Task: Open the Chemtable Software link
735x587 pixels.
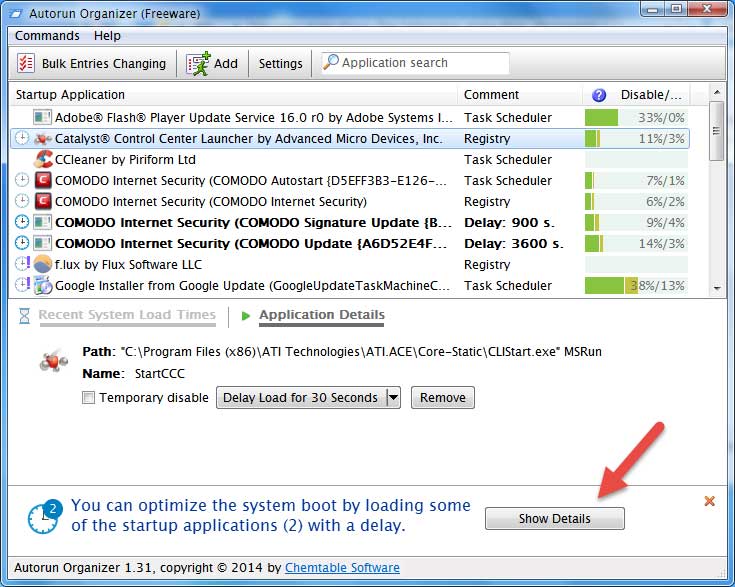Action: click(x=342, y=568)
